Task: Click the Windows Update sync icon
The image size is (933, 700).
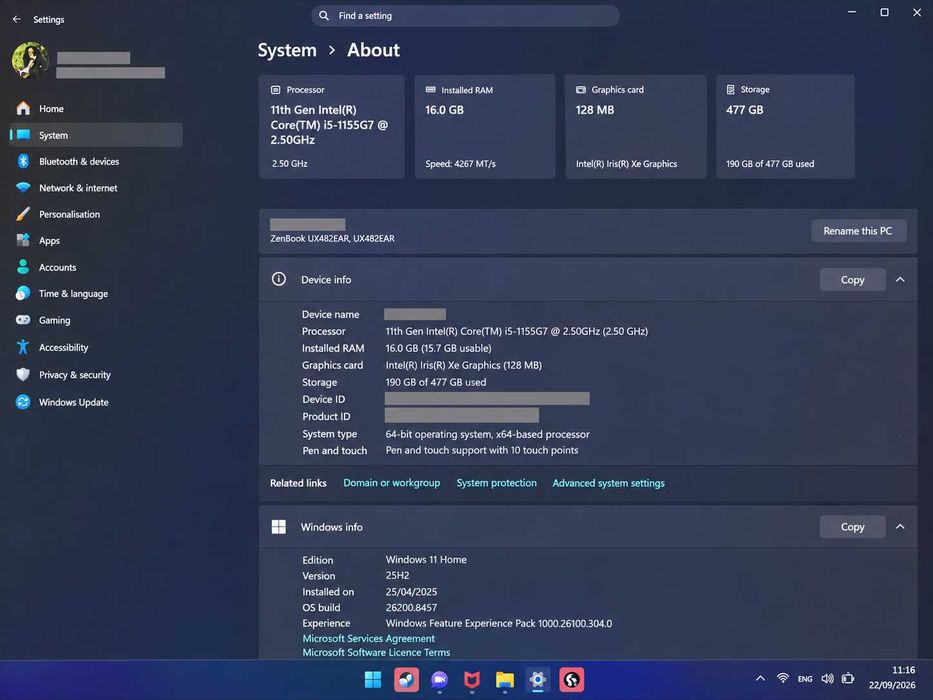Action: click(23, 402)
